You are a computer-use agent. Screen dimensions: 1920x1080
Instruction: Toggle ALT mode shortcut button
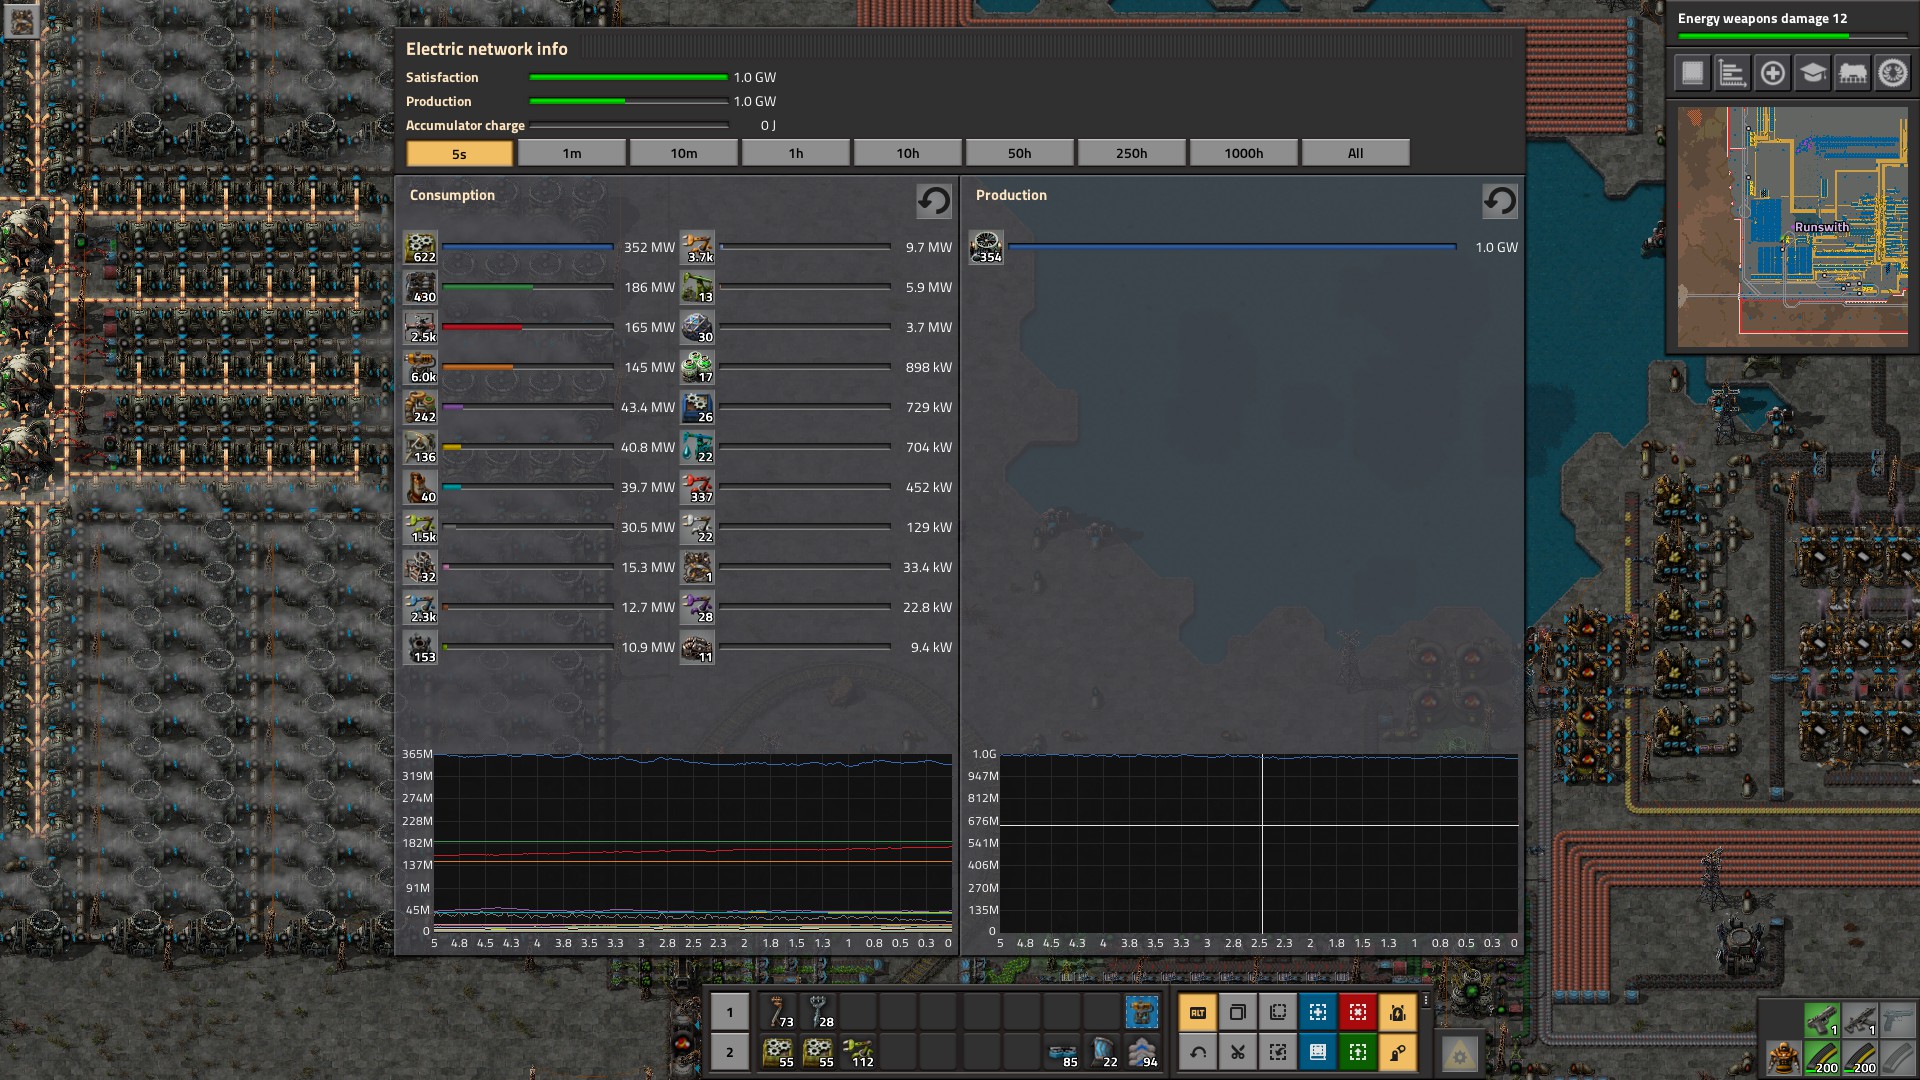pos(1197,1012)
